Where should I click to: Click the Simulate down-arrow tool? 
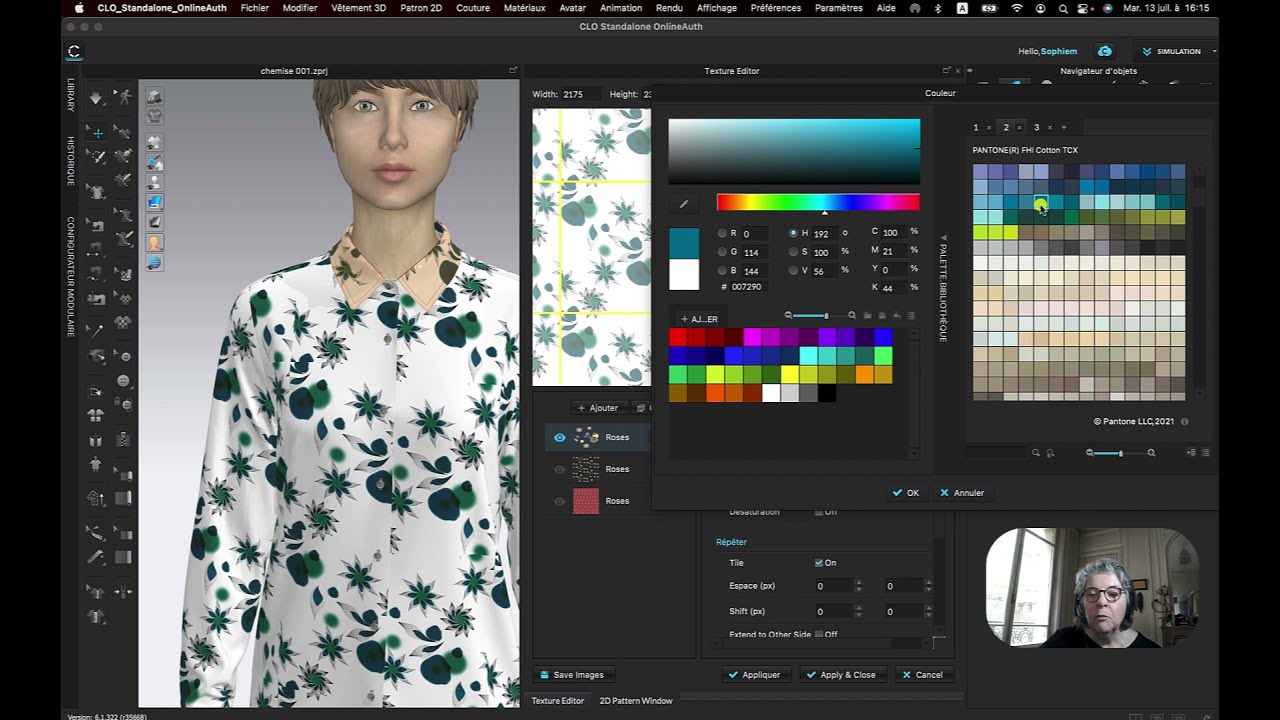(96, 98)
